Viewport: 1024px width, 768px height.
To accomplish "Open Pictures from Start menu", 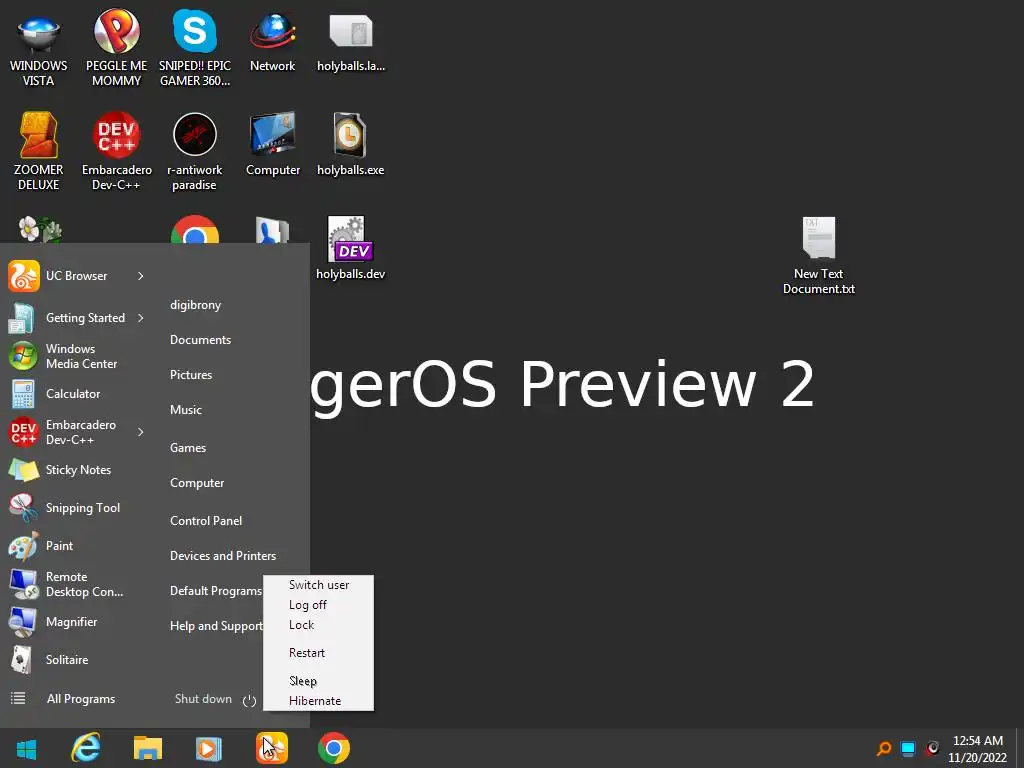I will click(x=191, y=375).
